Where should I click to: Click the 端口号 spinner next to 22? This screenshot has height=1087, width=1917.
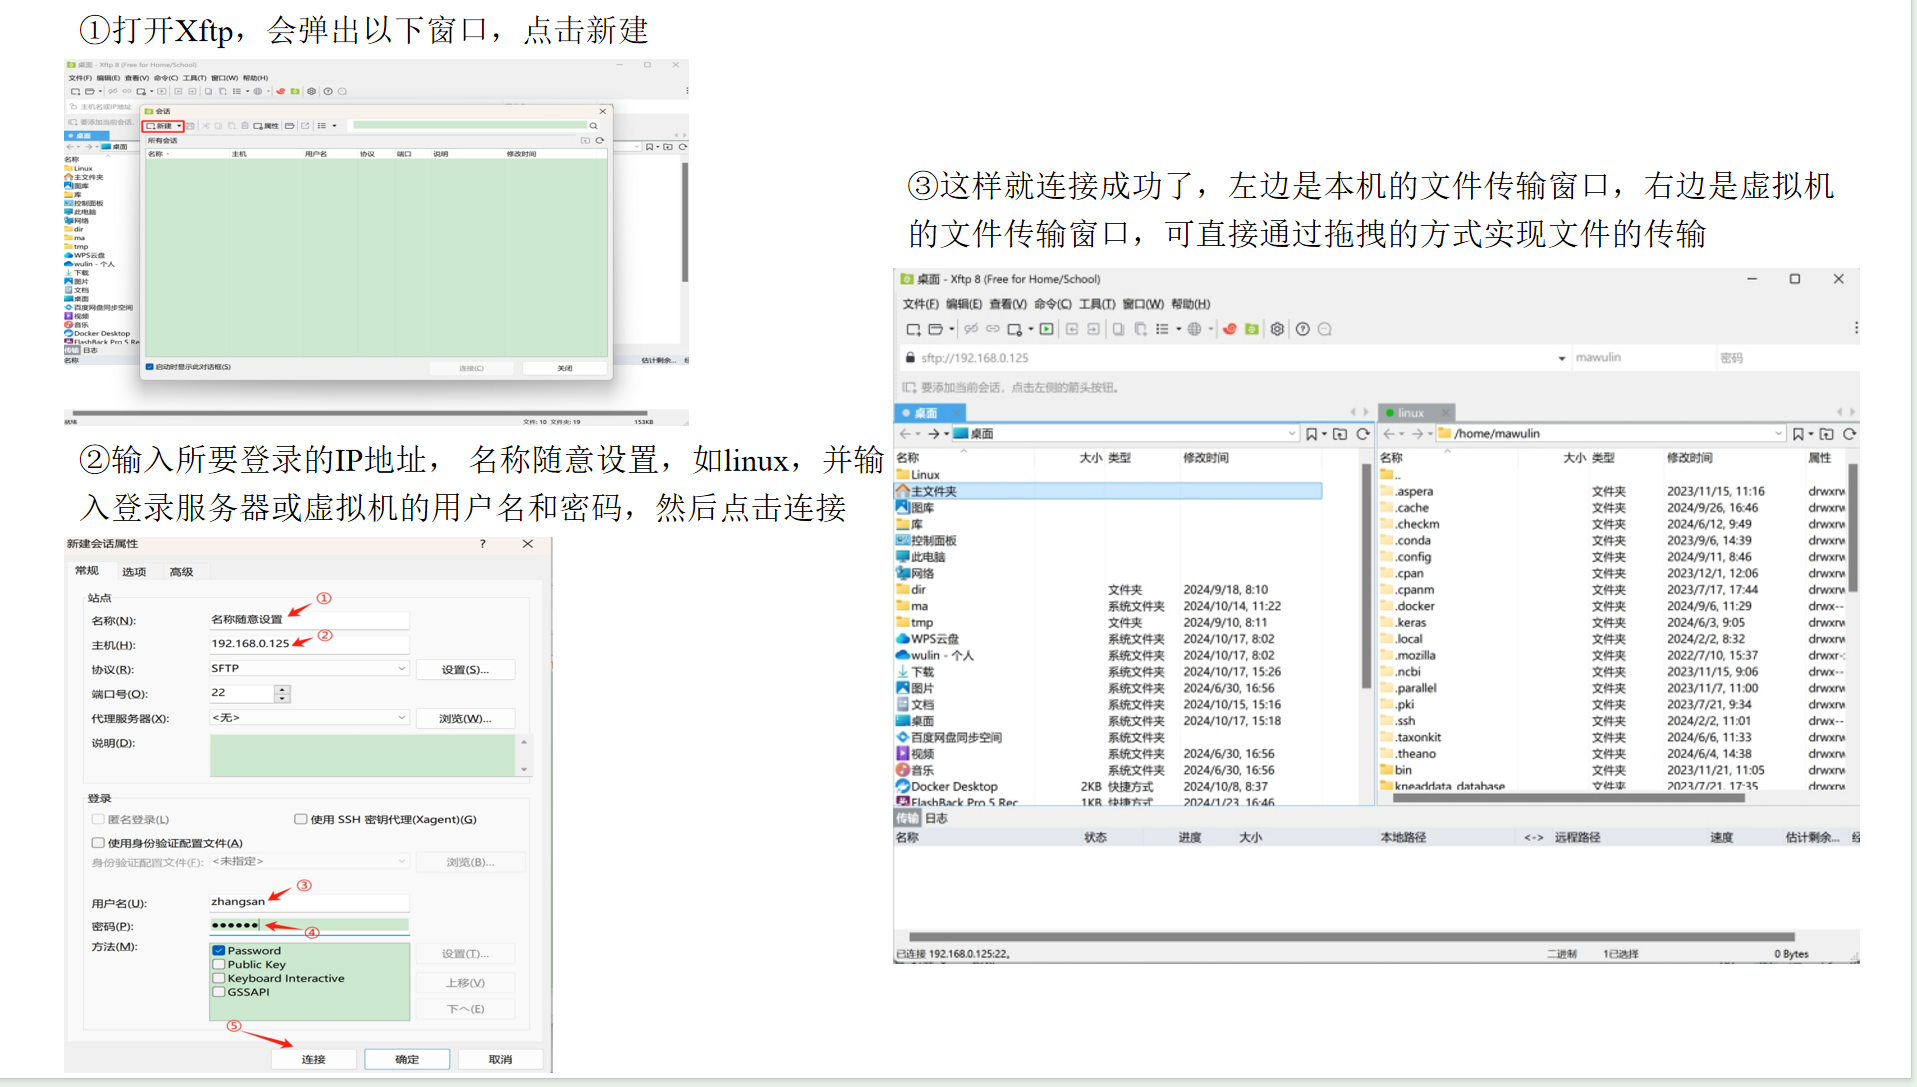(x=282, y=693)
